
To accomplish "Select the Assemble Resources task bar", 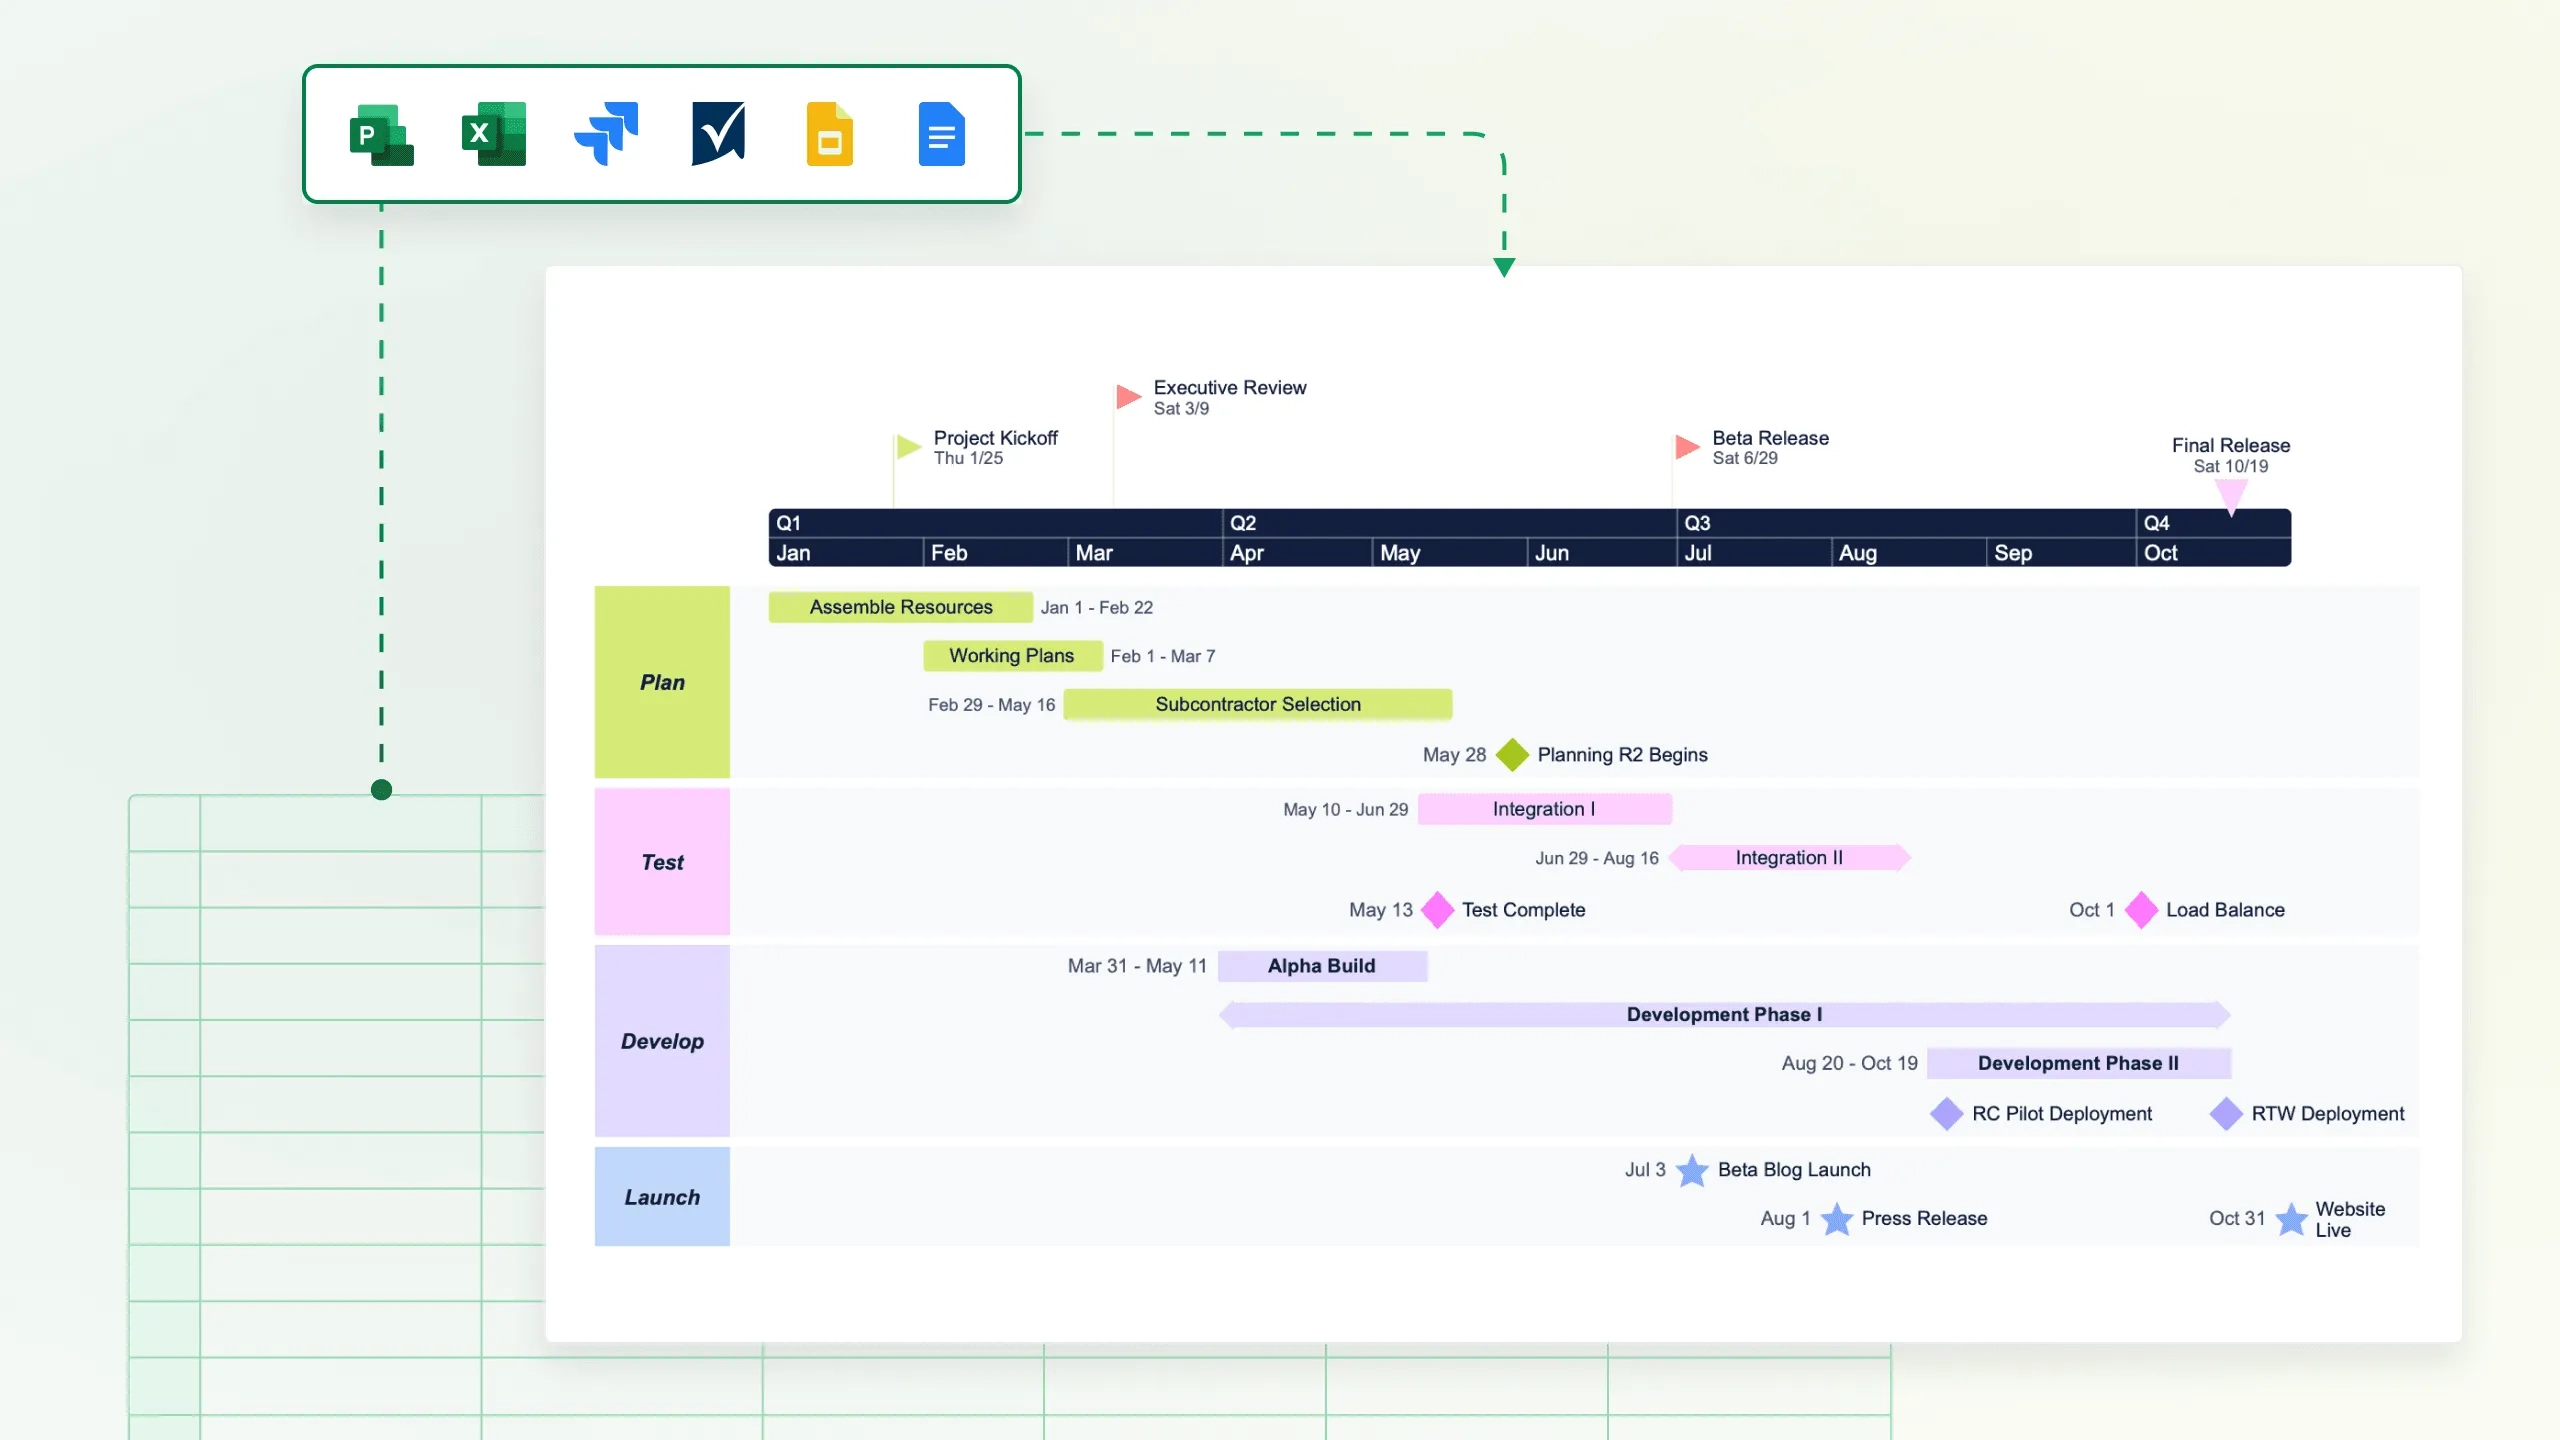I will [900, 607].
